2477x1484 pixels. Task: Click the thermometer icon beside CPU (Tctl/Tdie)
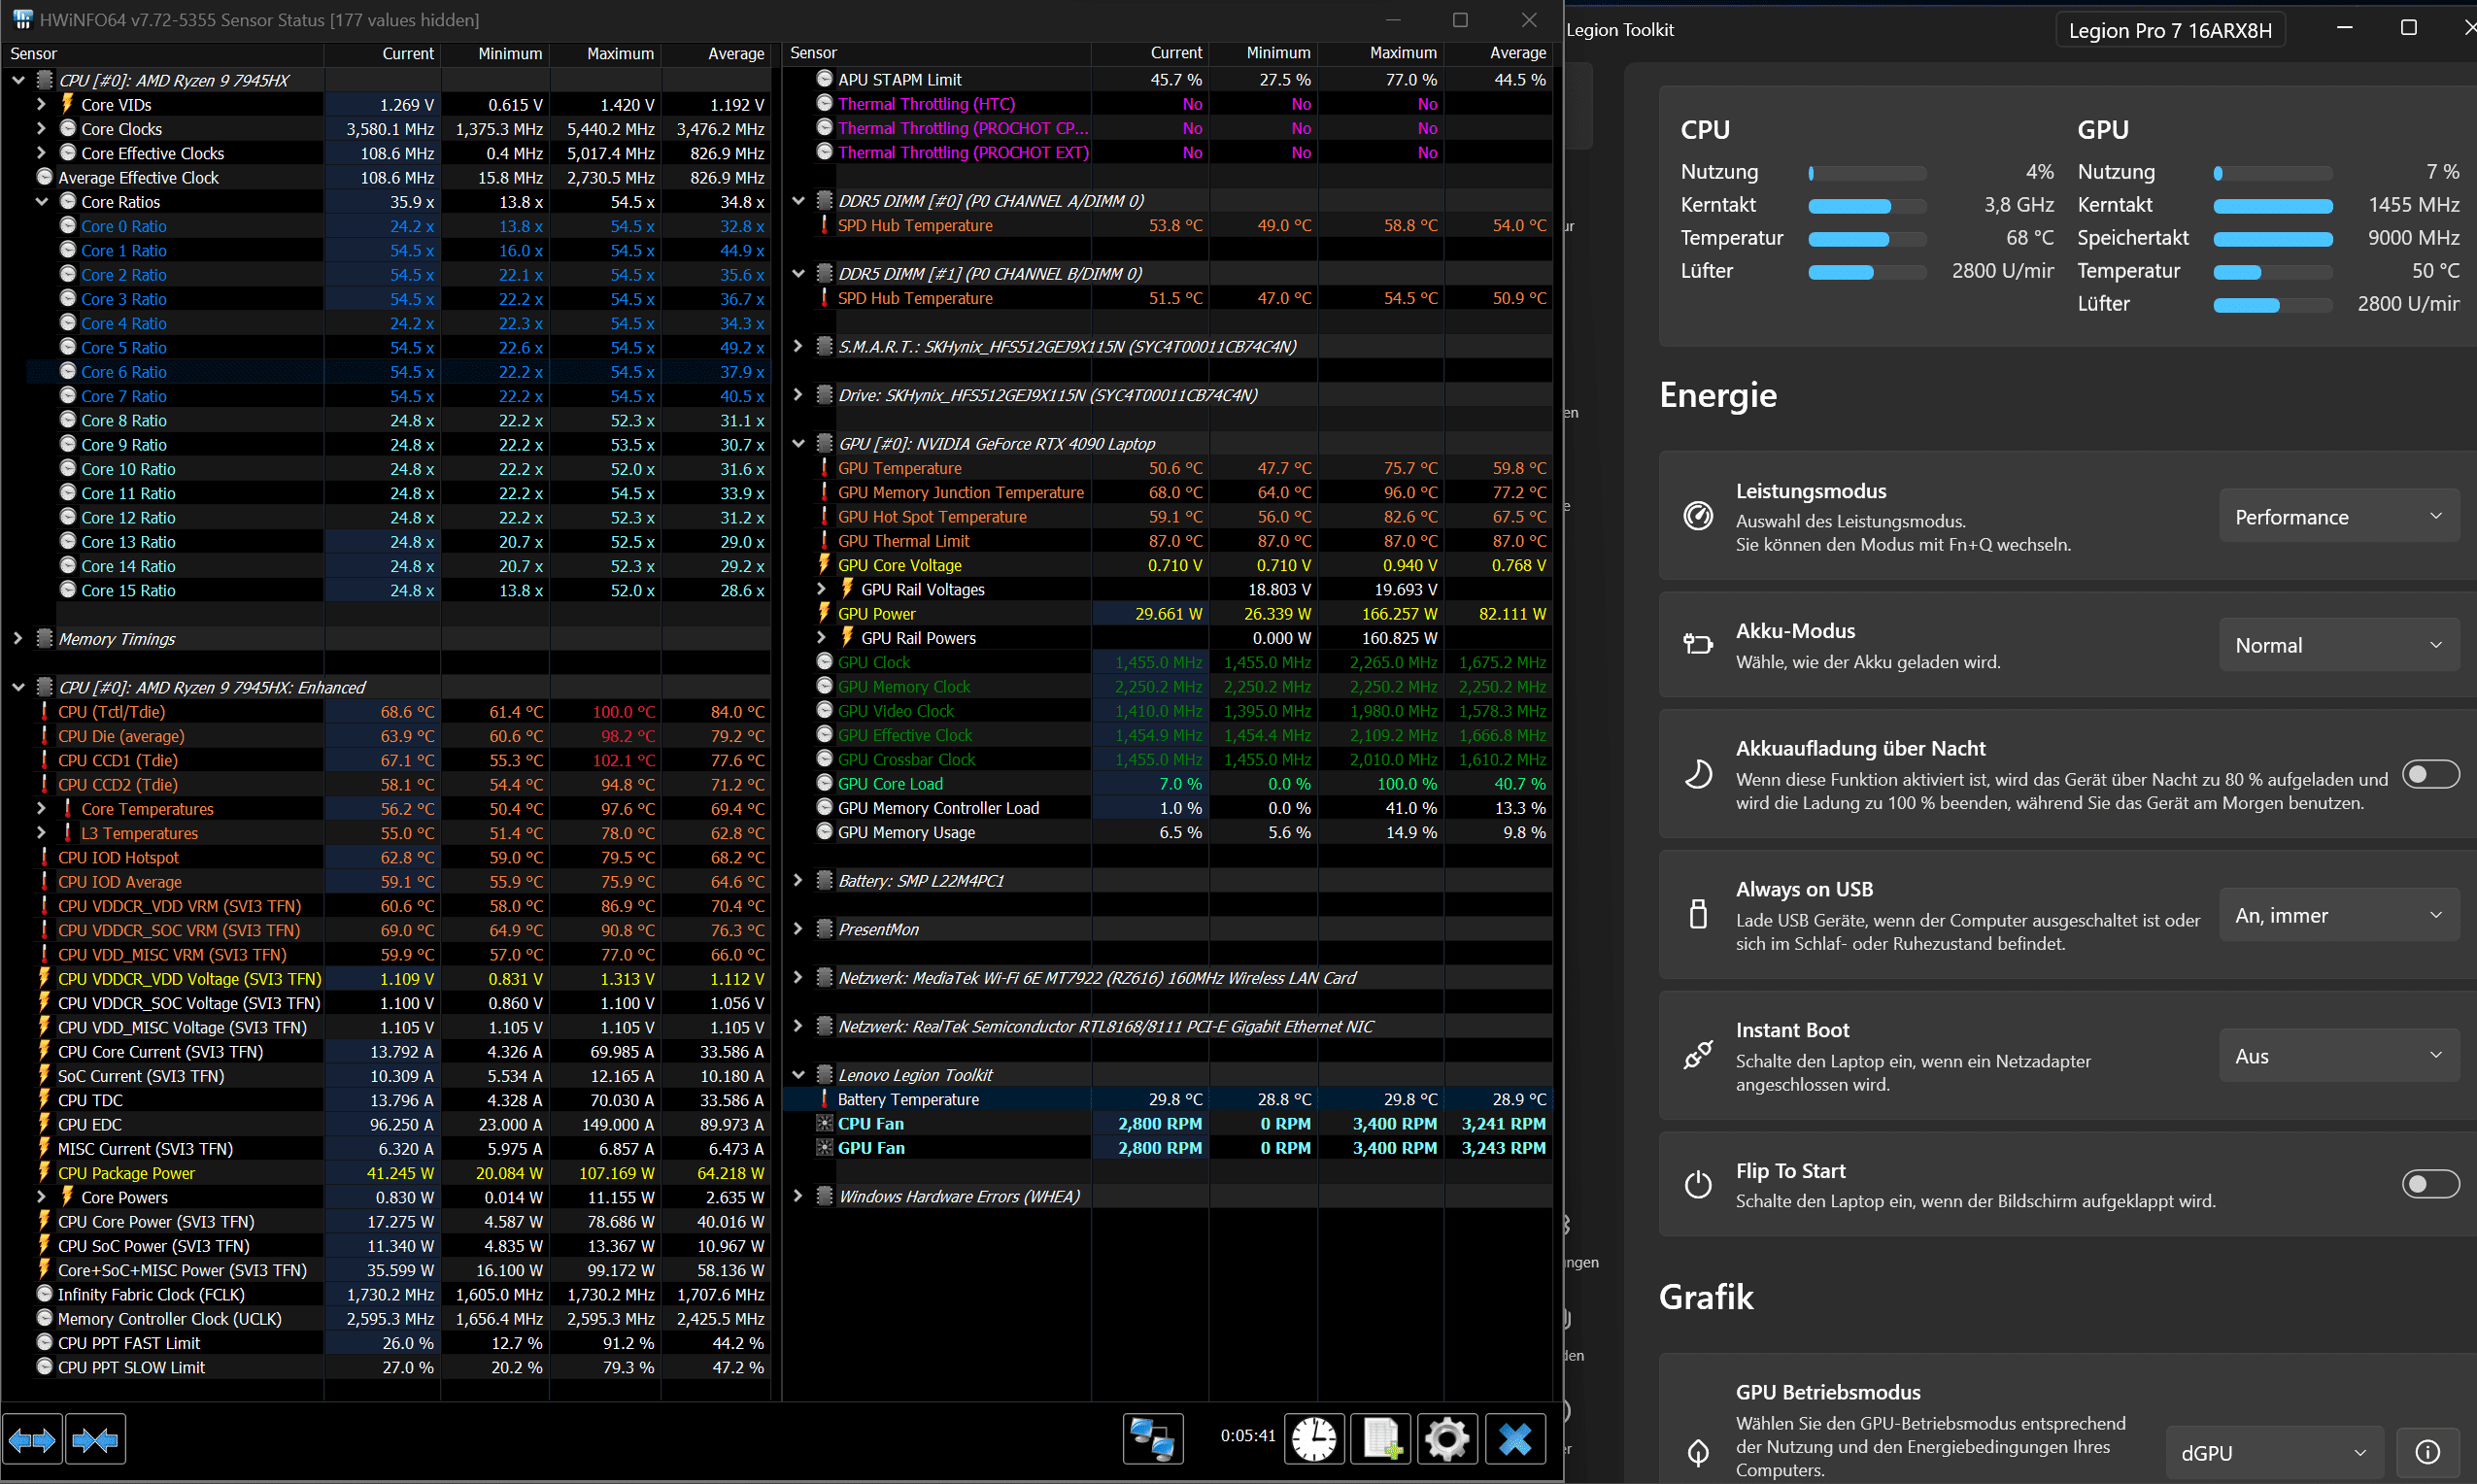(x=44, y=711)
